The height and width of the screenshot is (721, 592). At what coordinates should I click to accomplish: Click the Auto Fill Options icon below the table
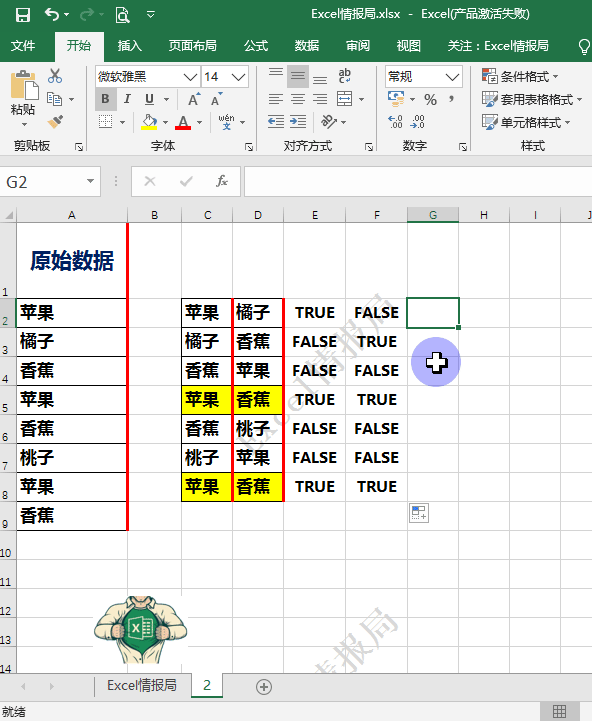pos(419,513)
